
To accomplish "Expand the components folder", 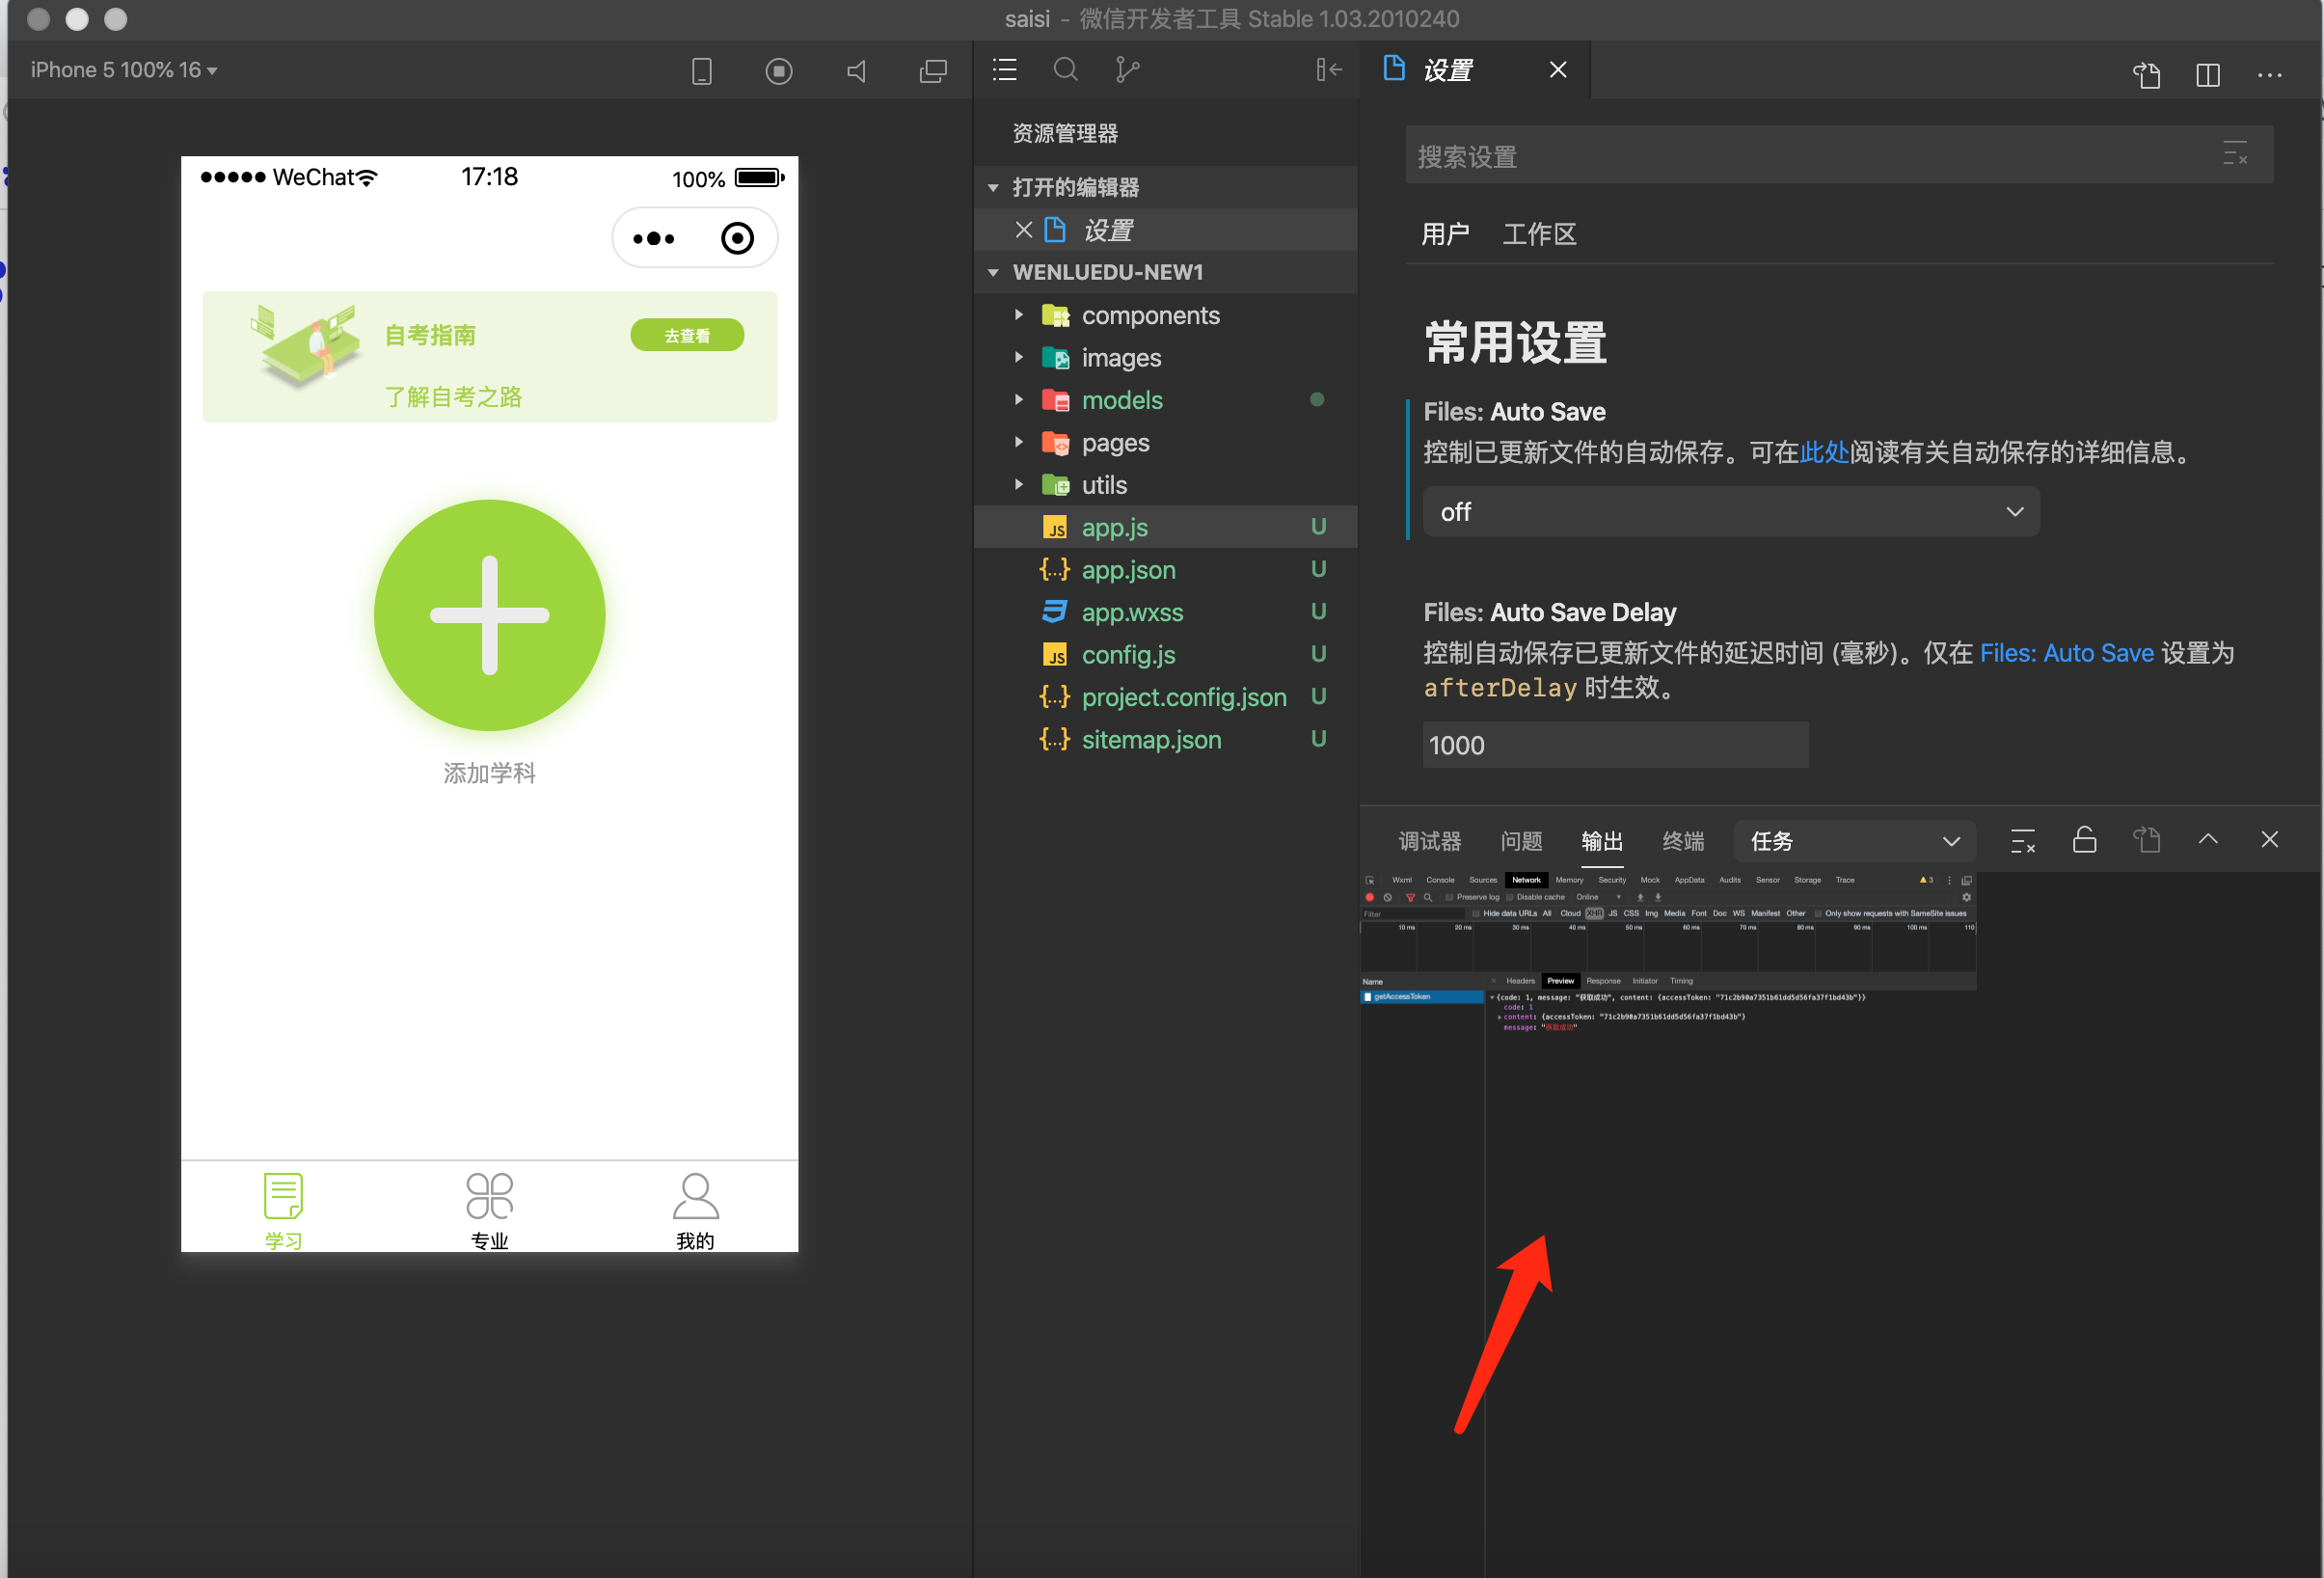I will point(1149,316).
